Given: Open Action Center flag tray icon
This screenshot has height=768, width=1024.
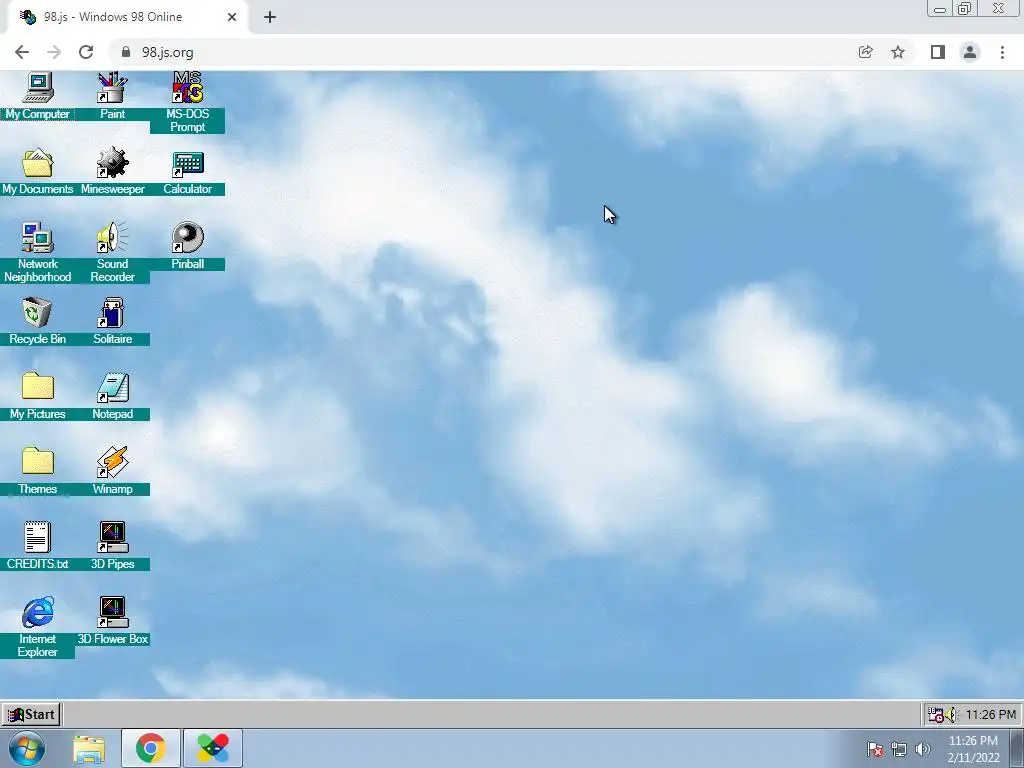Looking at the screenshot, I should [x=874, y=749].
